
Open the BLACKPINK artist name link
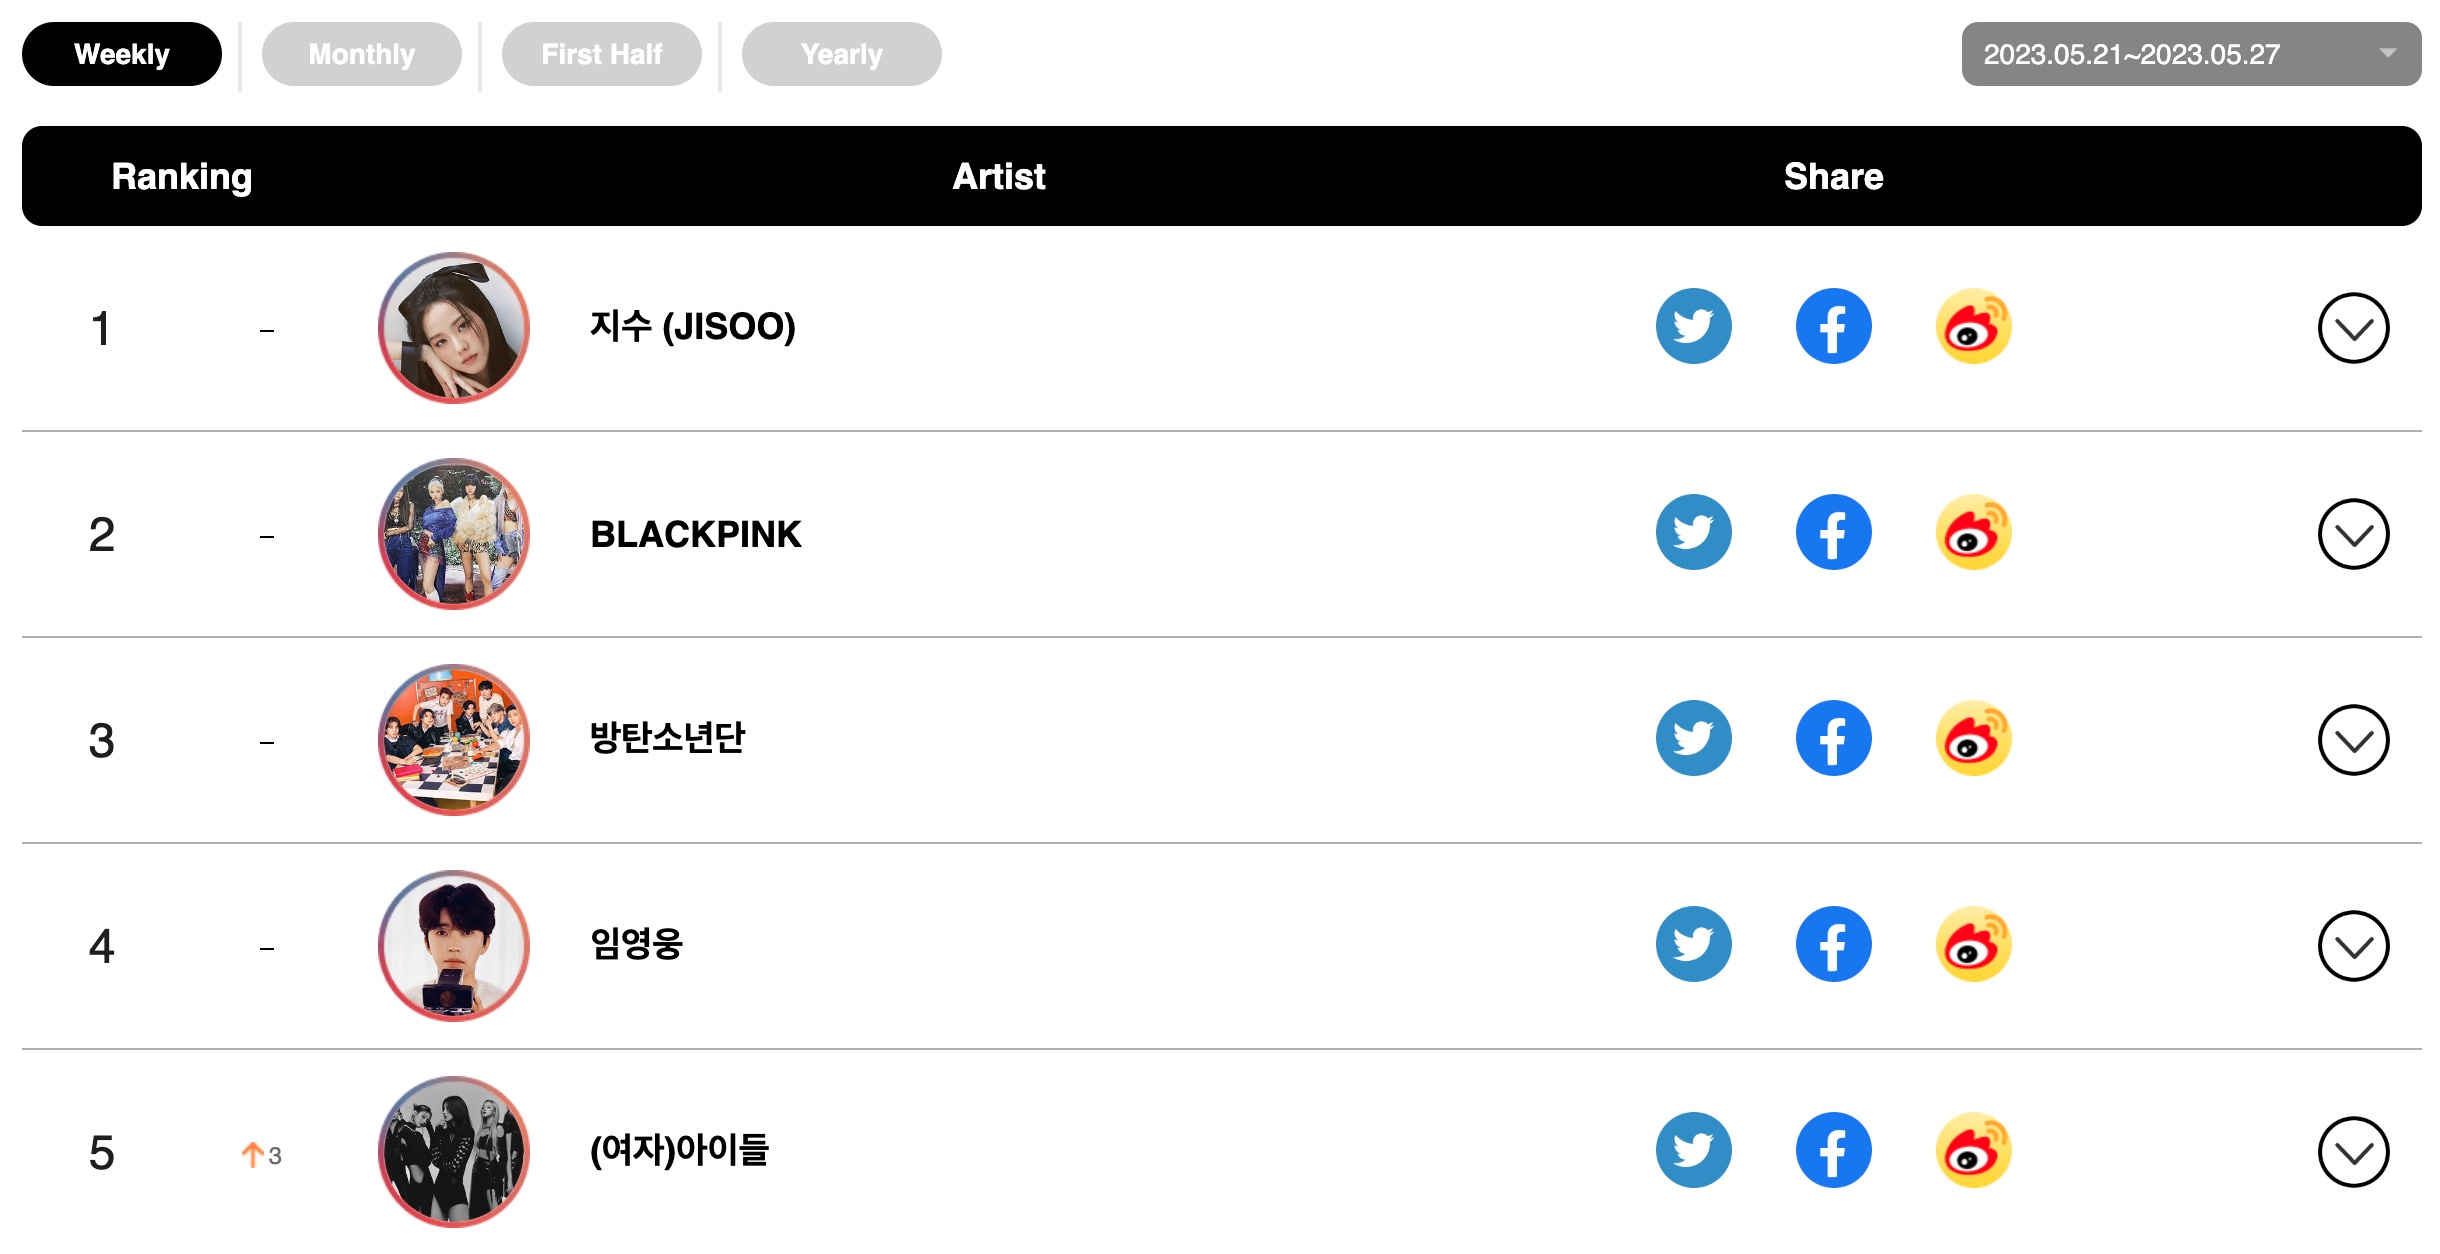(x=696, y=534)
